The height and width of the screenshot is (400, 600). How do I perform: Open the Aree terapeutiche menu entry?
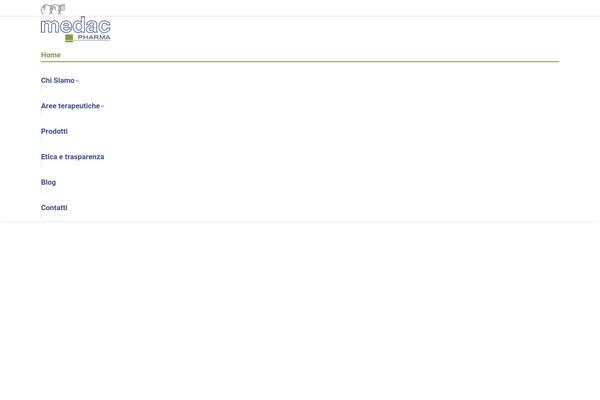pos(70,106)
